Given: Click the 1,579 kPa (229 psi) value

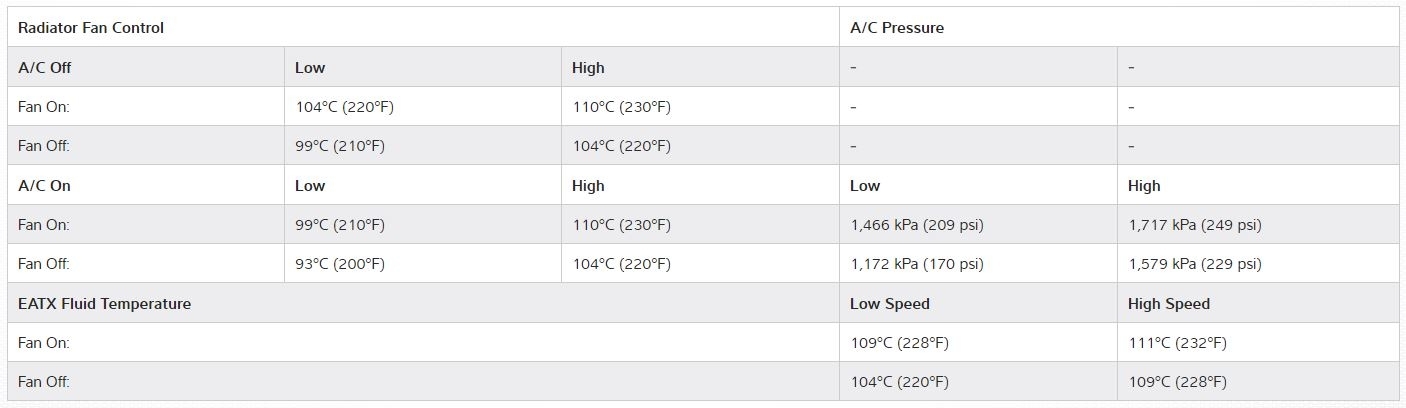Looking at the screenshot, I should [x=1195, y=264].
